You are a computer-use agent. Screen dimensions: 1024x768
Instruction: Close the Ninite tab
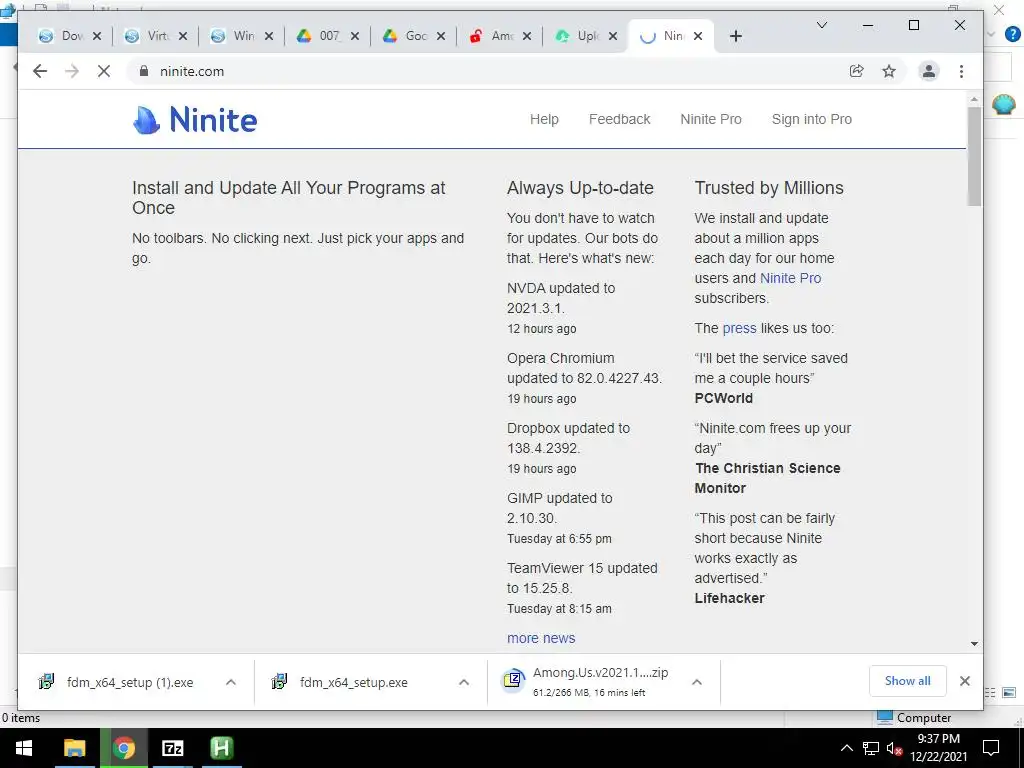[x=698, y=36]
